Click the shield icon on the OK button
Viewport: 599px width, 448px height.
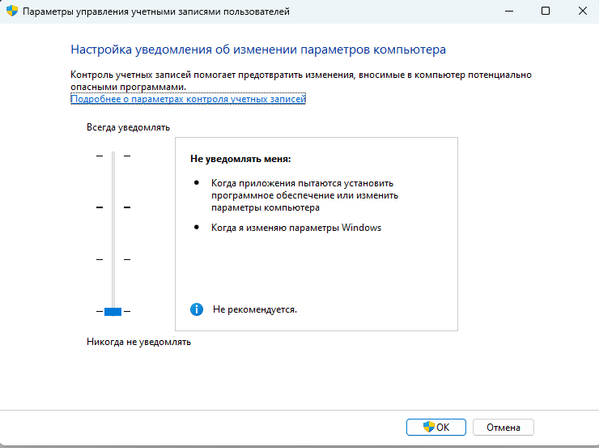[429, 427]
